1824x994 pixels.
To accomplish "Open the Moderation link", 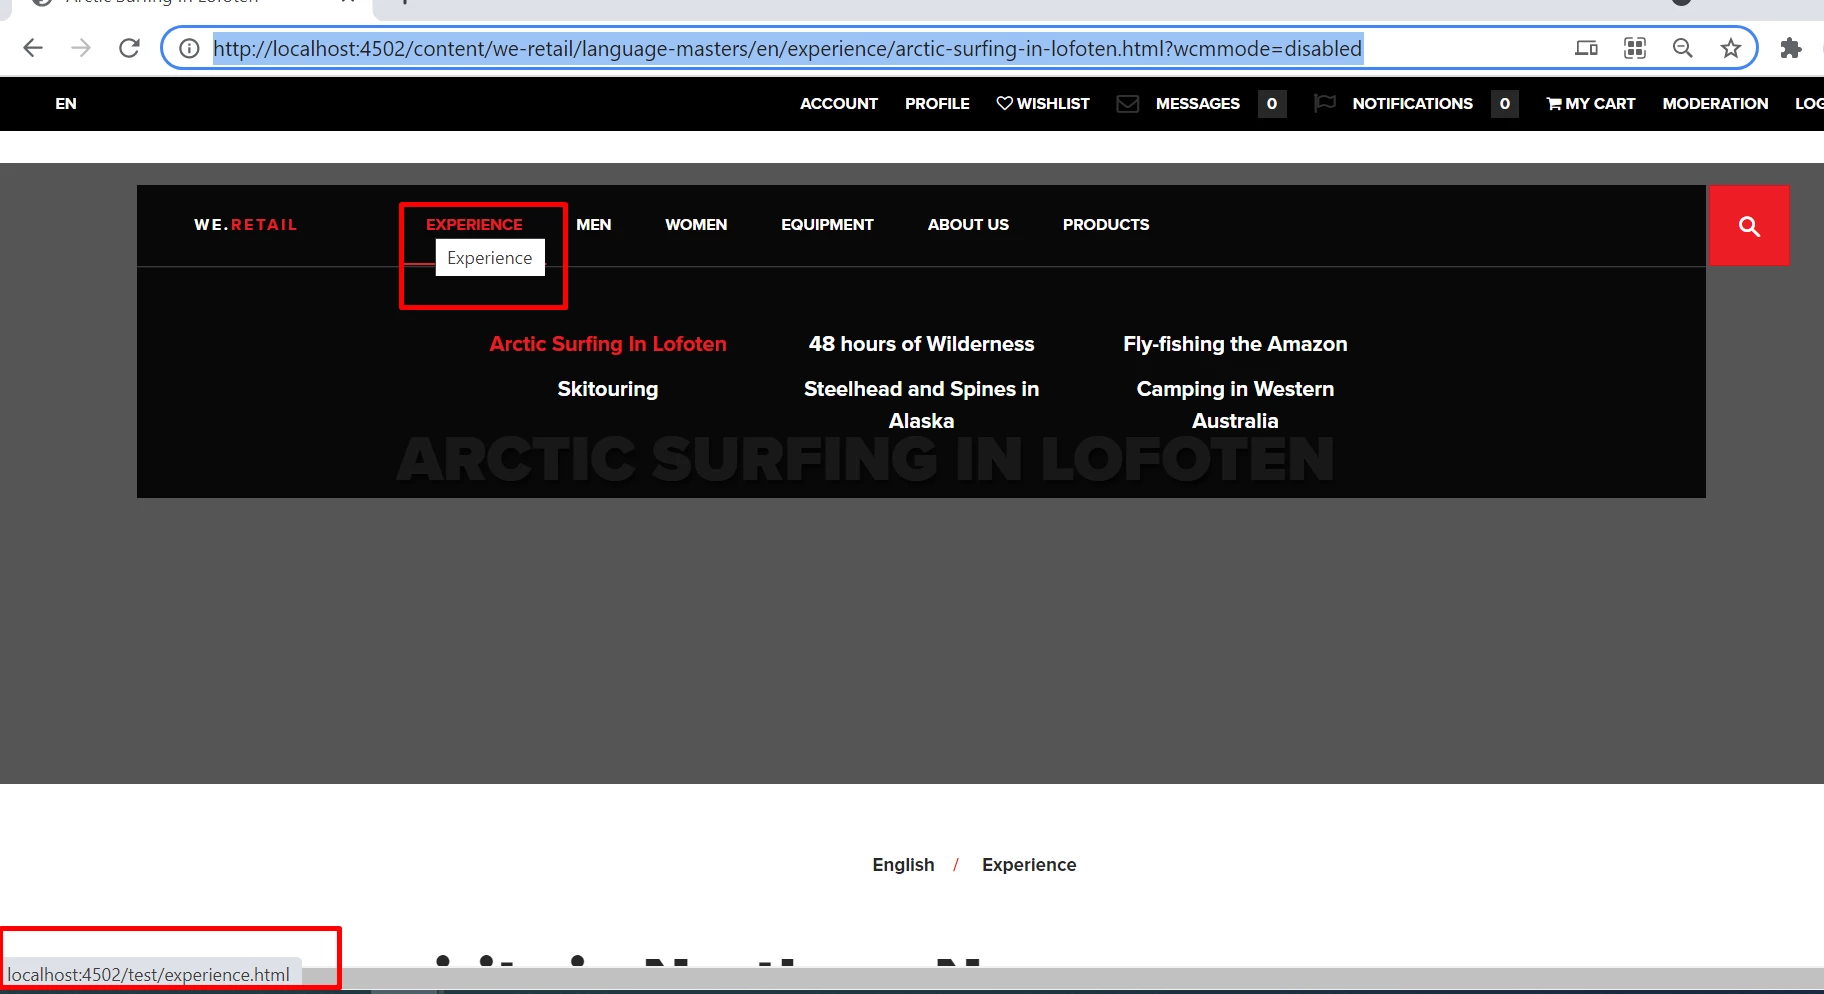I will click(x=1715, y=104).
